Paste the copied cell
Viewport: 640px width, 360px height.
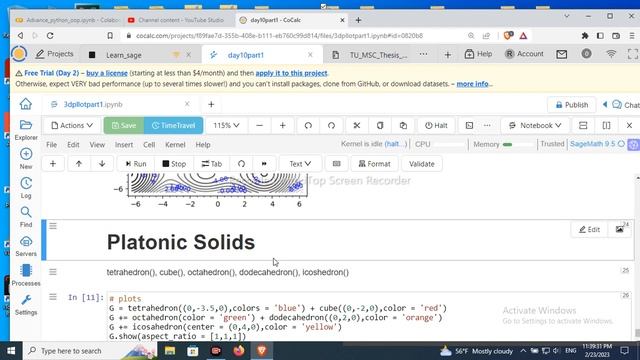point(403,125)
